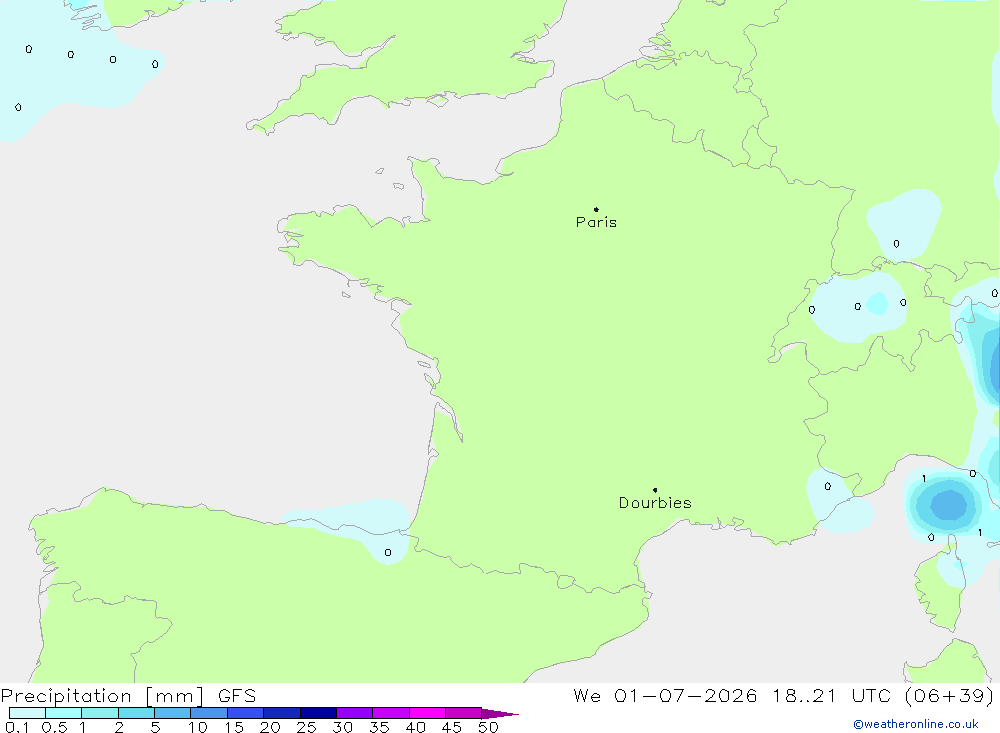Viewport: 1000px width, 733px height.
Task: Click the legend label '35'
Action: pos(379,727)
